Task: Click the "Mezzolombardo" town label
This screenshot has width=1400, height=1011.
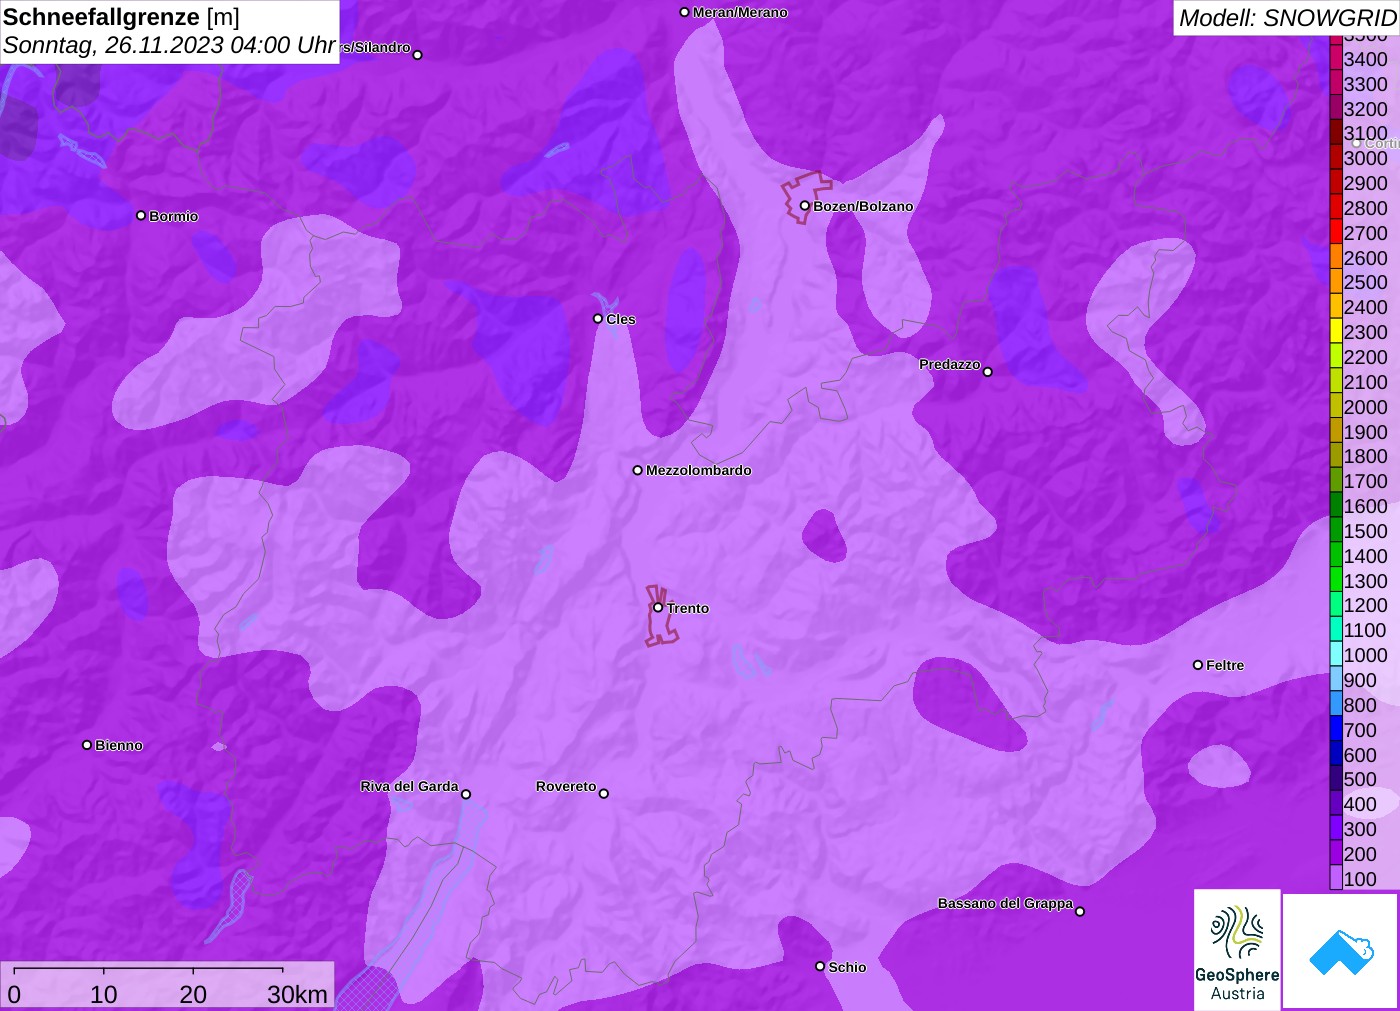Action: coord(699,470)
